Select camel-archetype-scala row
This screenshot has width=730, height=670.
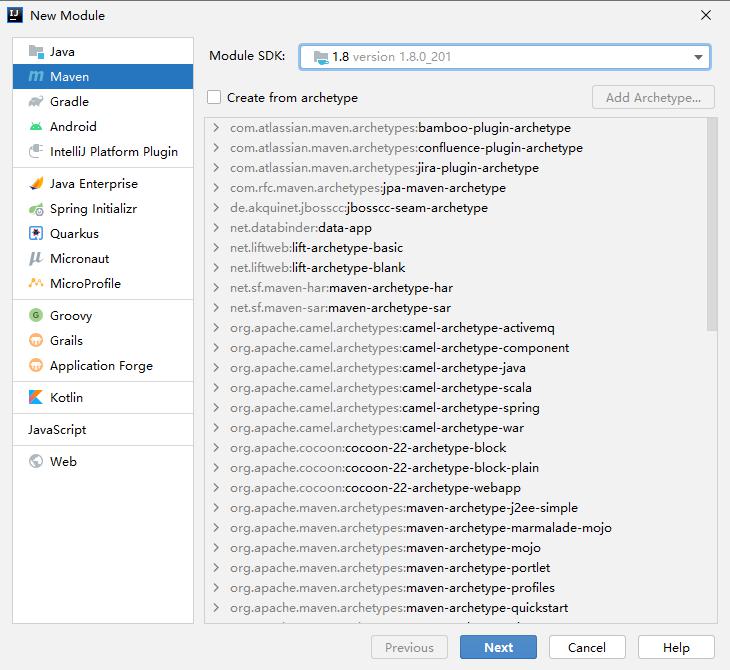click(x=456, y=388)
